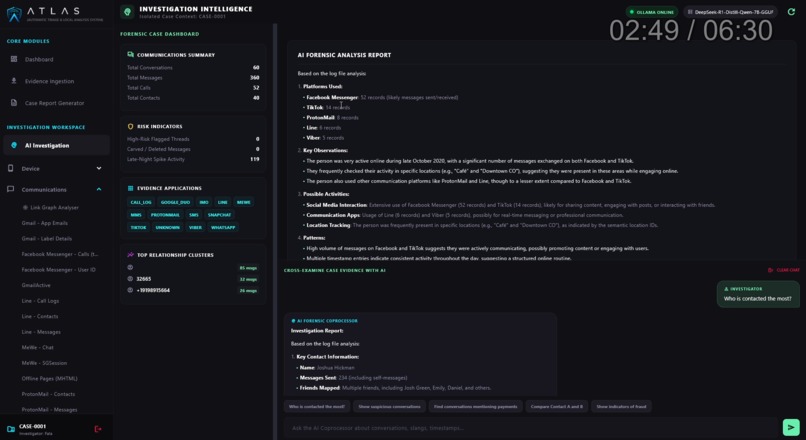Select the SMS evidence tag
Image resolution: width=806 pixels, height=440 pixels.
(194, 215)
